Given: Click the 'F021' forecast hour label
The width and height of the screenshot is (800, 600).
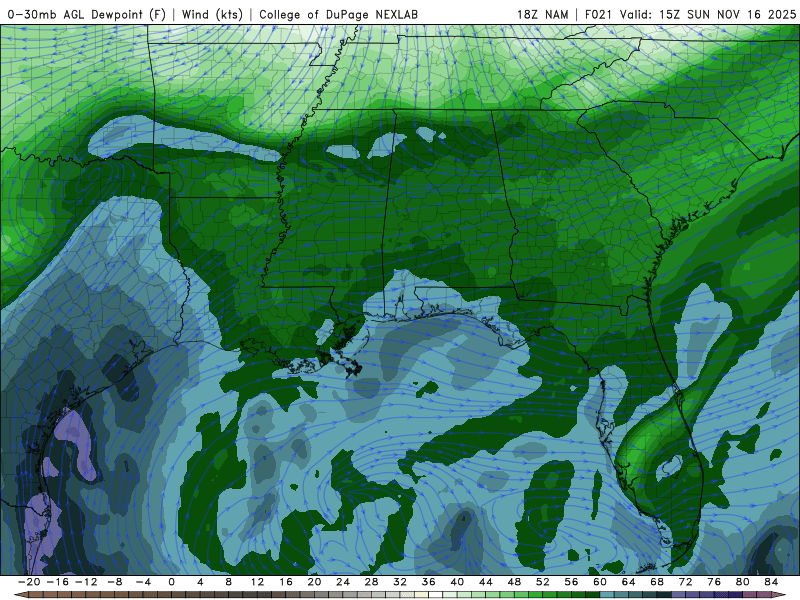Looking at the screenshot, I should pos(598,15).
